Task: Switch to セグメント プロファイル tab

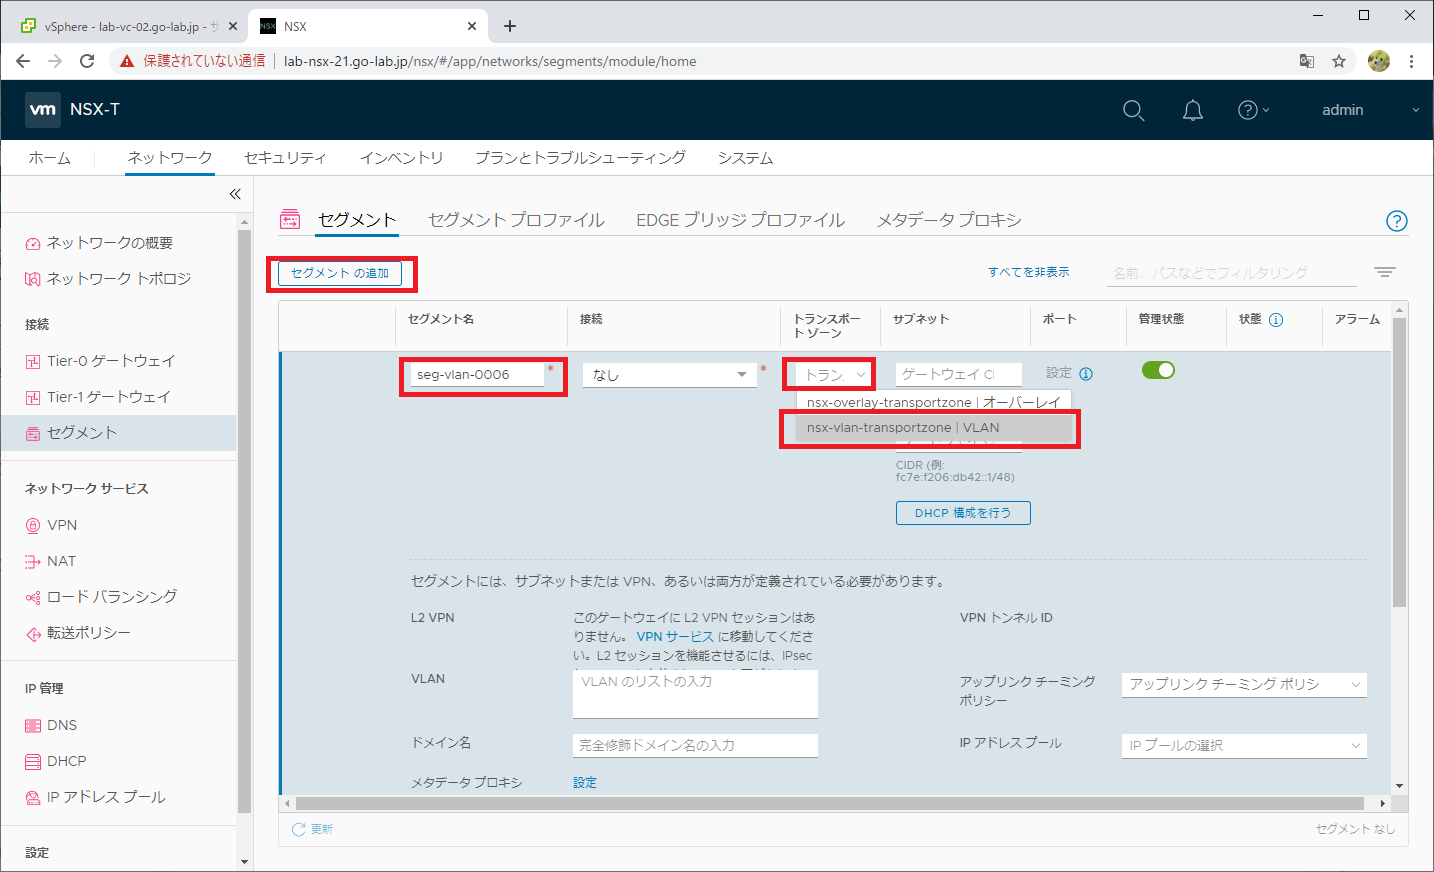Action: click(x=516, y=220)
